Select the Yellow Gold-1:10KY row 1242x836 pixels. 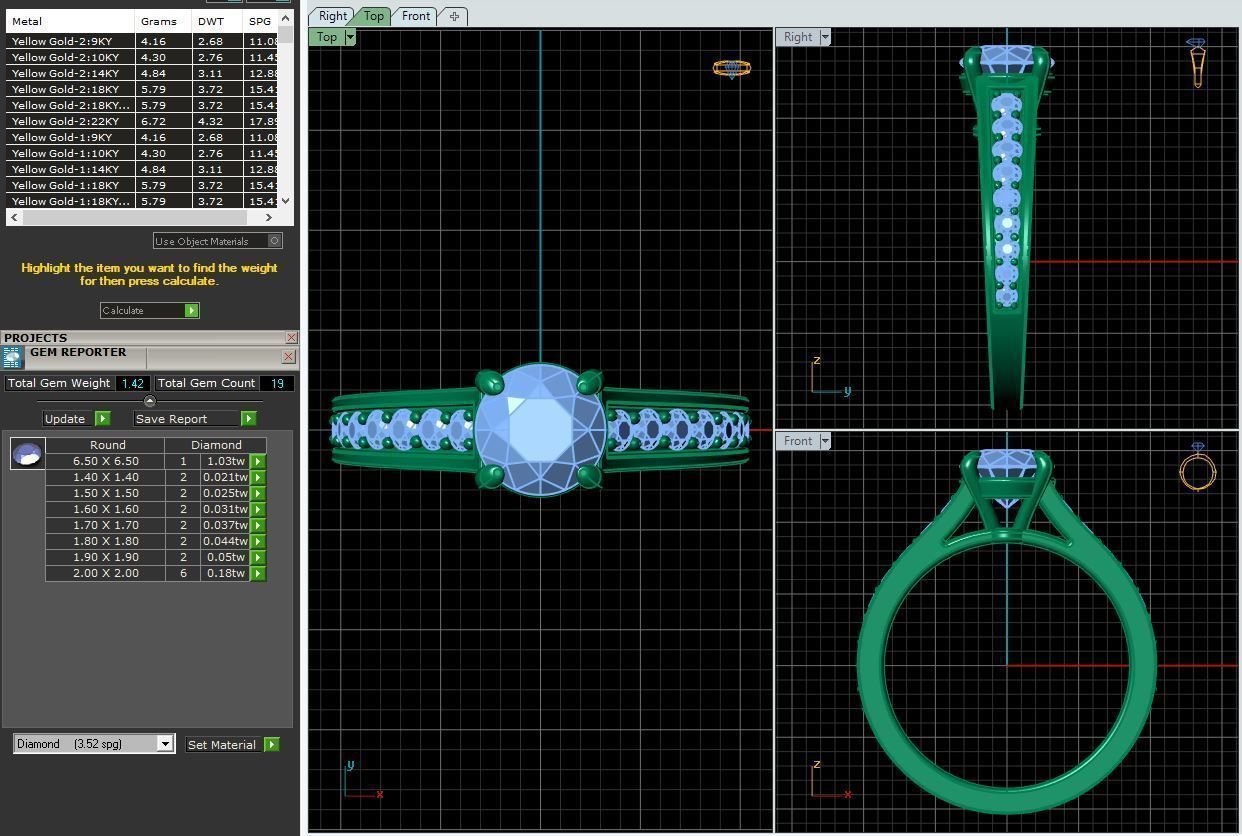pyautogui.click(x=142, y=153)
